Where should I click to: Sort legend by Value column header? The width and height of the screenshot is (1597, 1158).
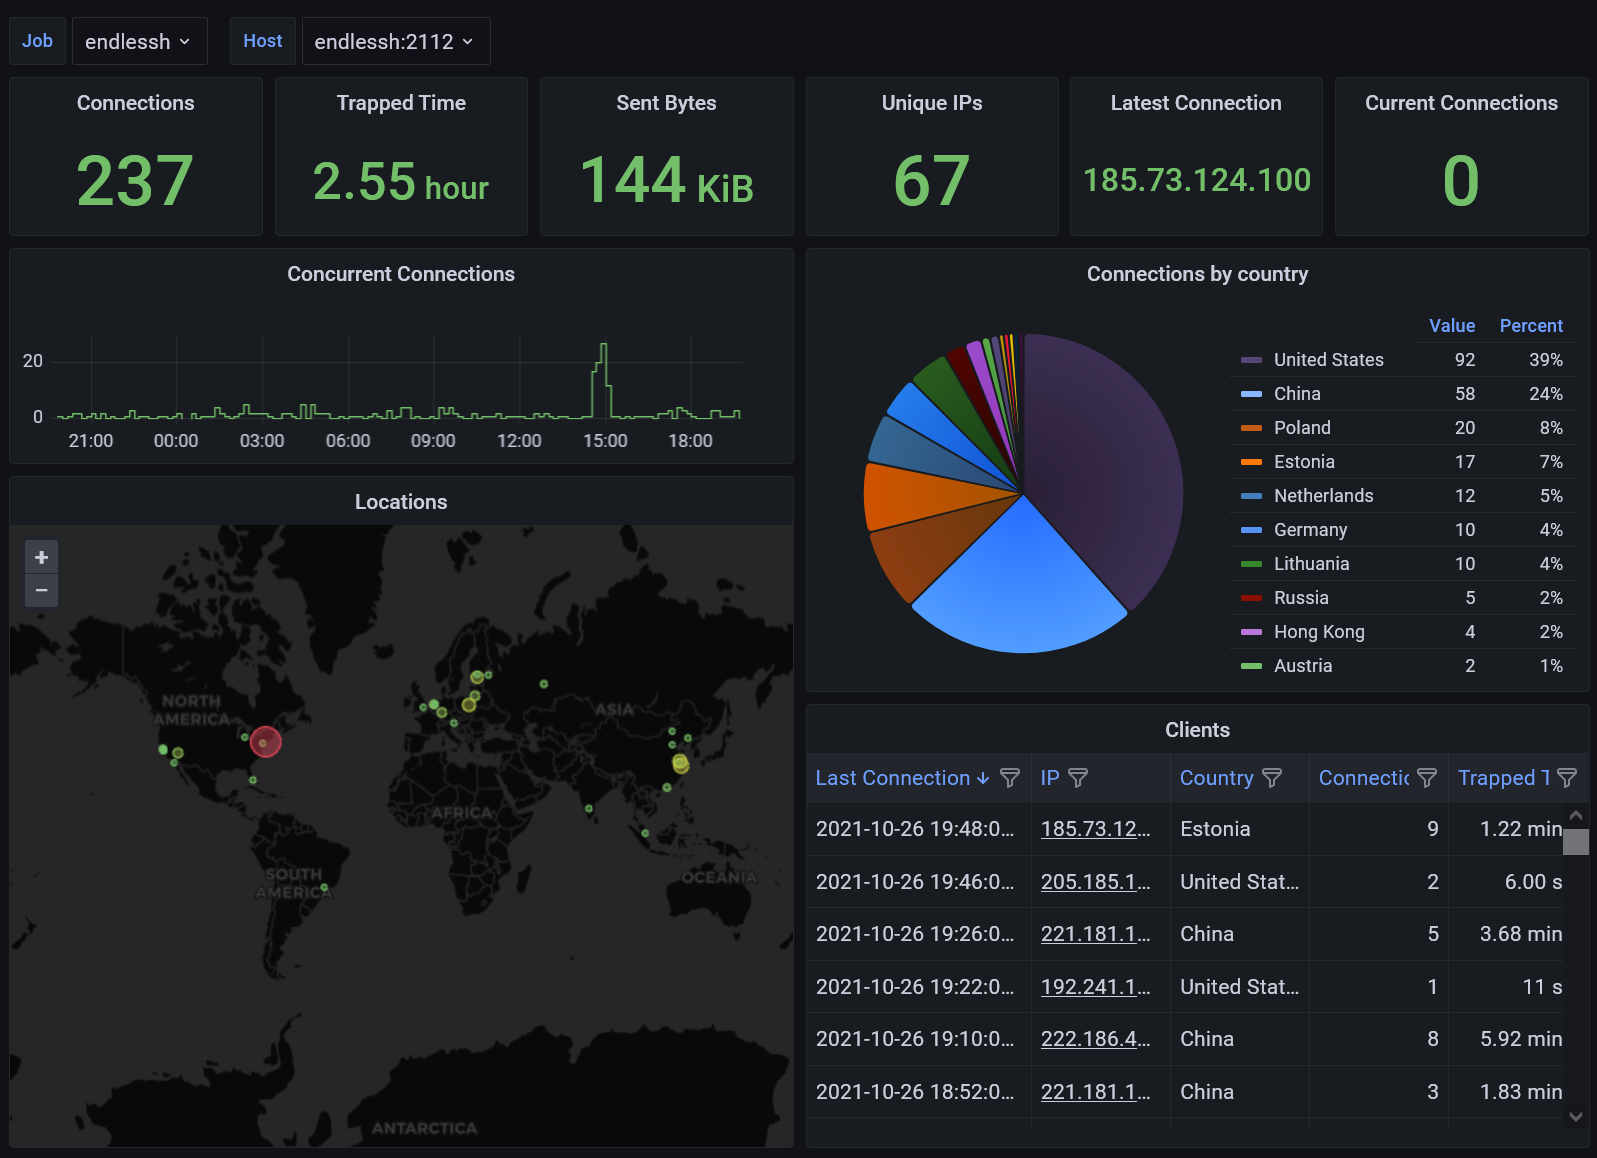[x=1451, y=326]
